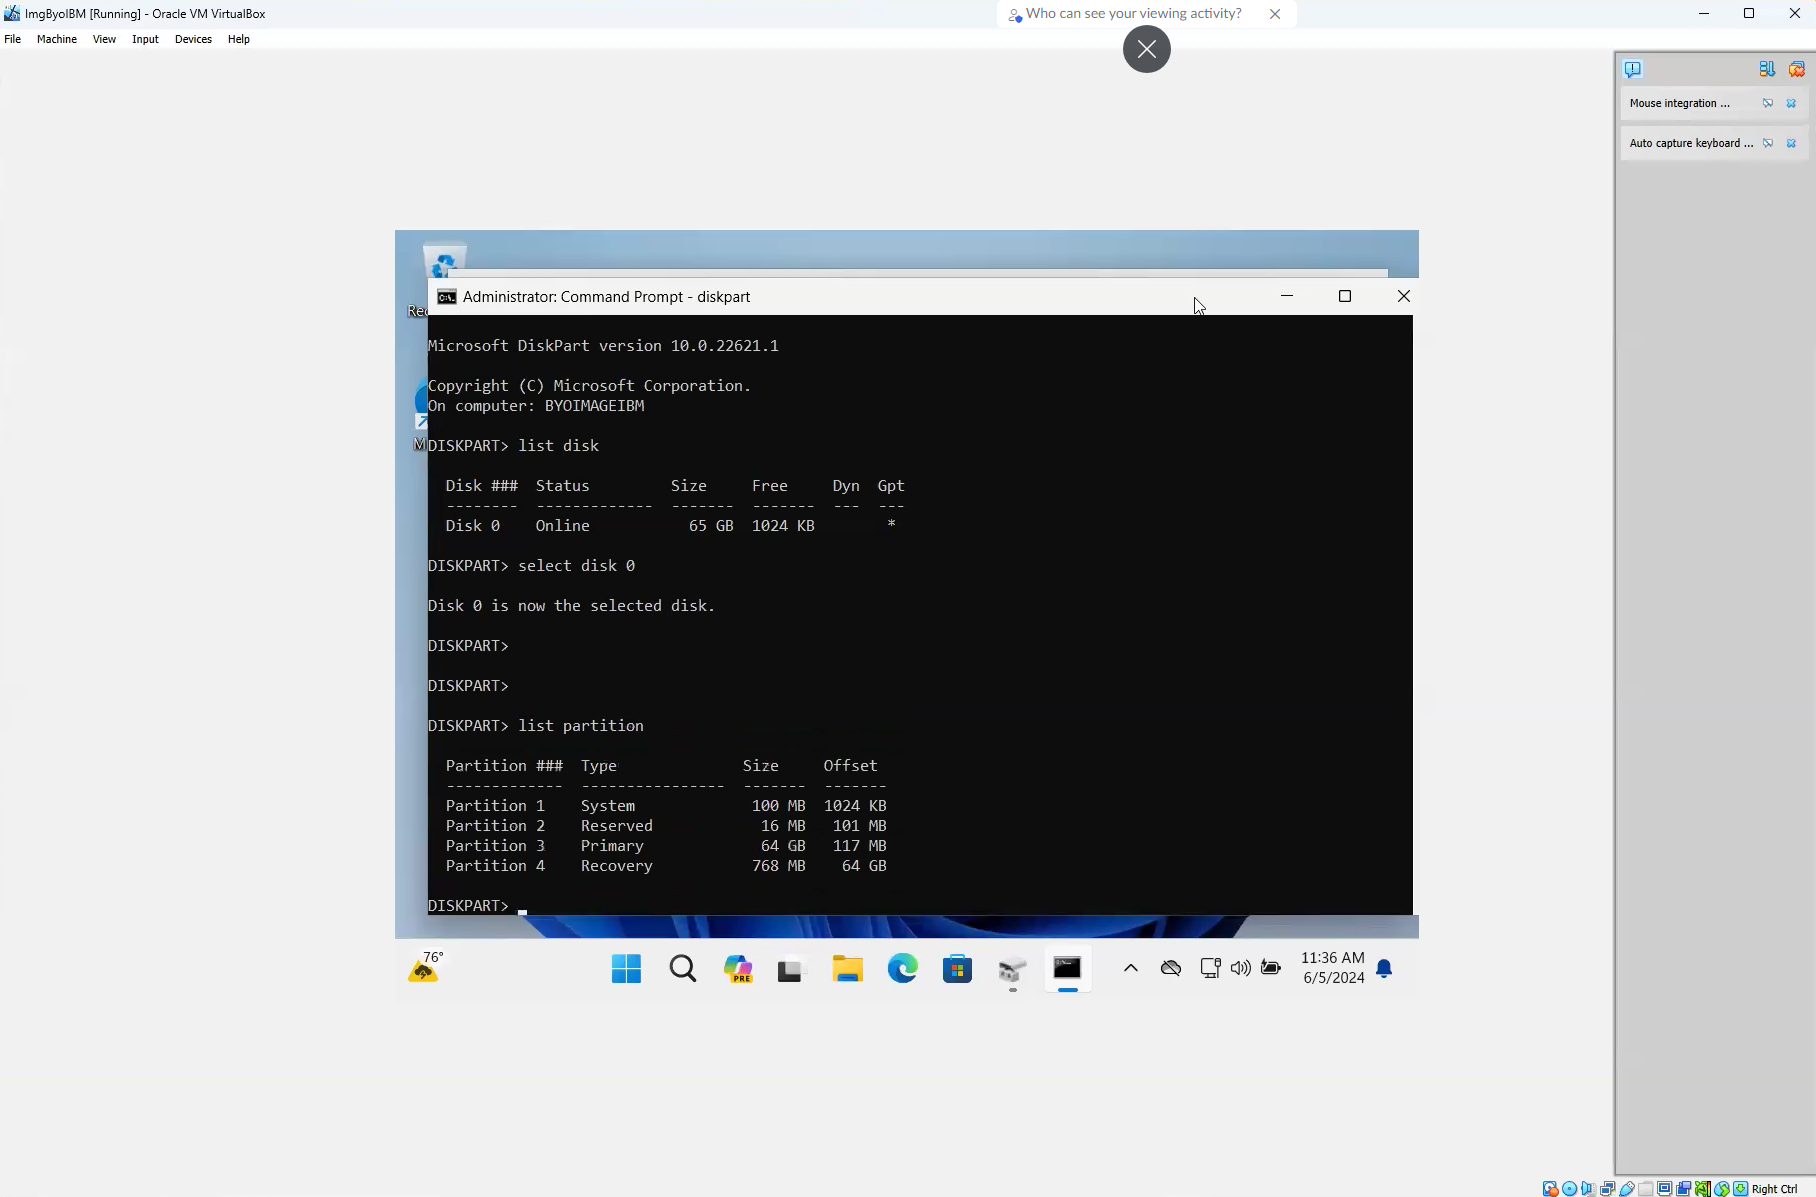
Task: Open the Devices menu
Action: (193, 39)
